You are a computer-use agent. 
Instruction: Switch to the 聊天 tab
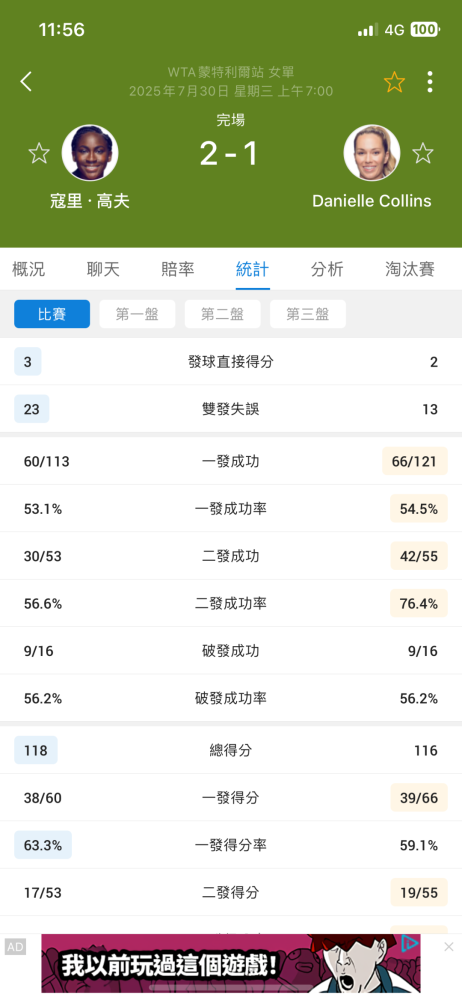[103, 269]
